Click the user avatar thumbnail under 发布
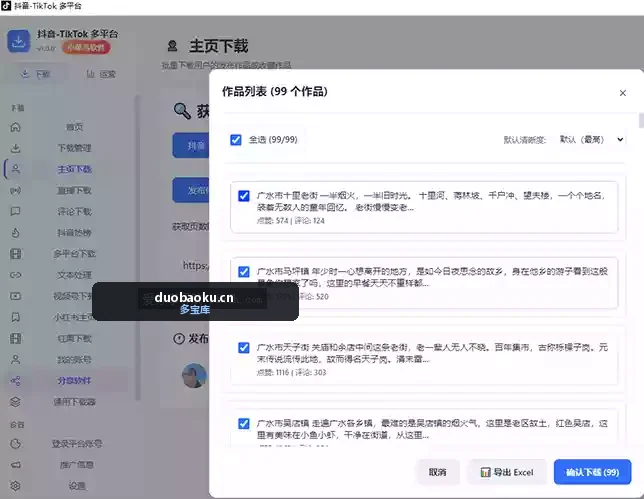This screenshot has width=644, height=499. [x=194, y=375]
